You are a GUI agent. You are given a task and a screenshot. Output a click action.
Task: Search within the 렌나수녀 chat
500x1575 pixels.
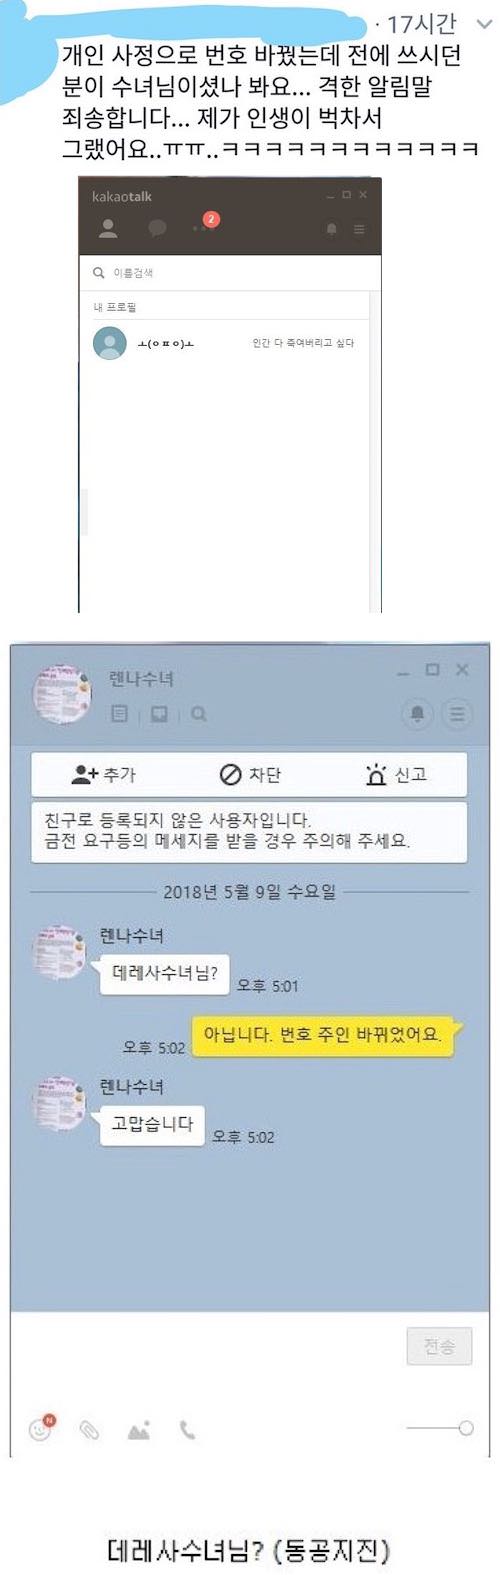[x=198, y=714]
